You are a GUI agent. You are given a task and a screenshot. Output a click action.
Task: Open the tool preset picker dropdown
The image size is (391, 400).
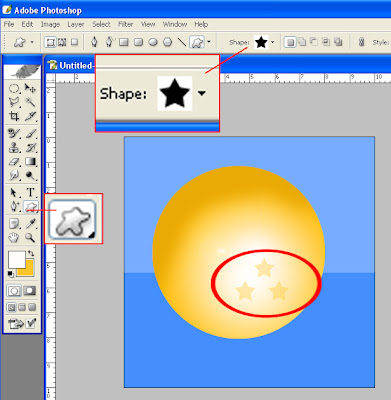[32, 42]
